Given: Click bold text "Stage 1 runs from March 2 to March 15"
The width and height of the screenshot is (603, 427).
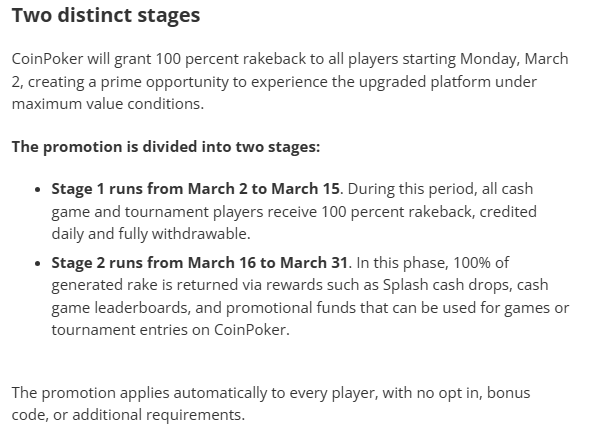Looking at the screenshot, I should [195, 187].
